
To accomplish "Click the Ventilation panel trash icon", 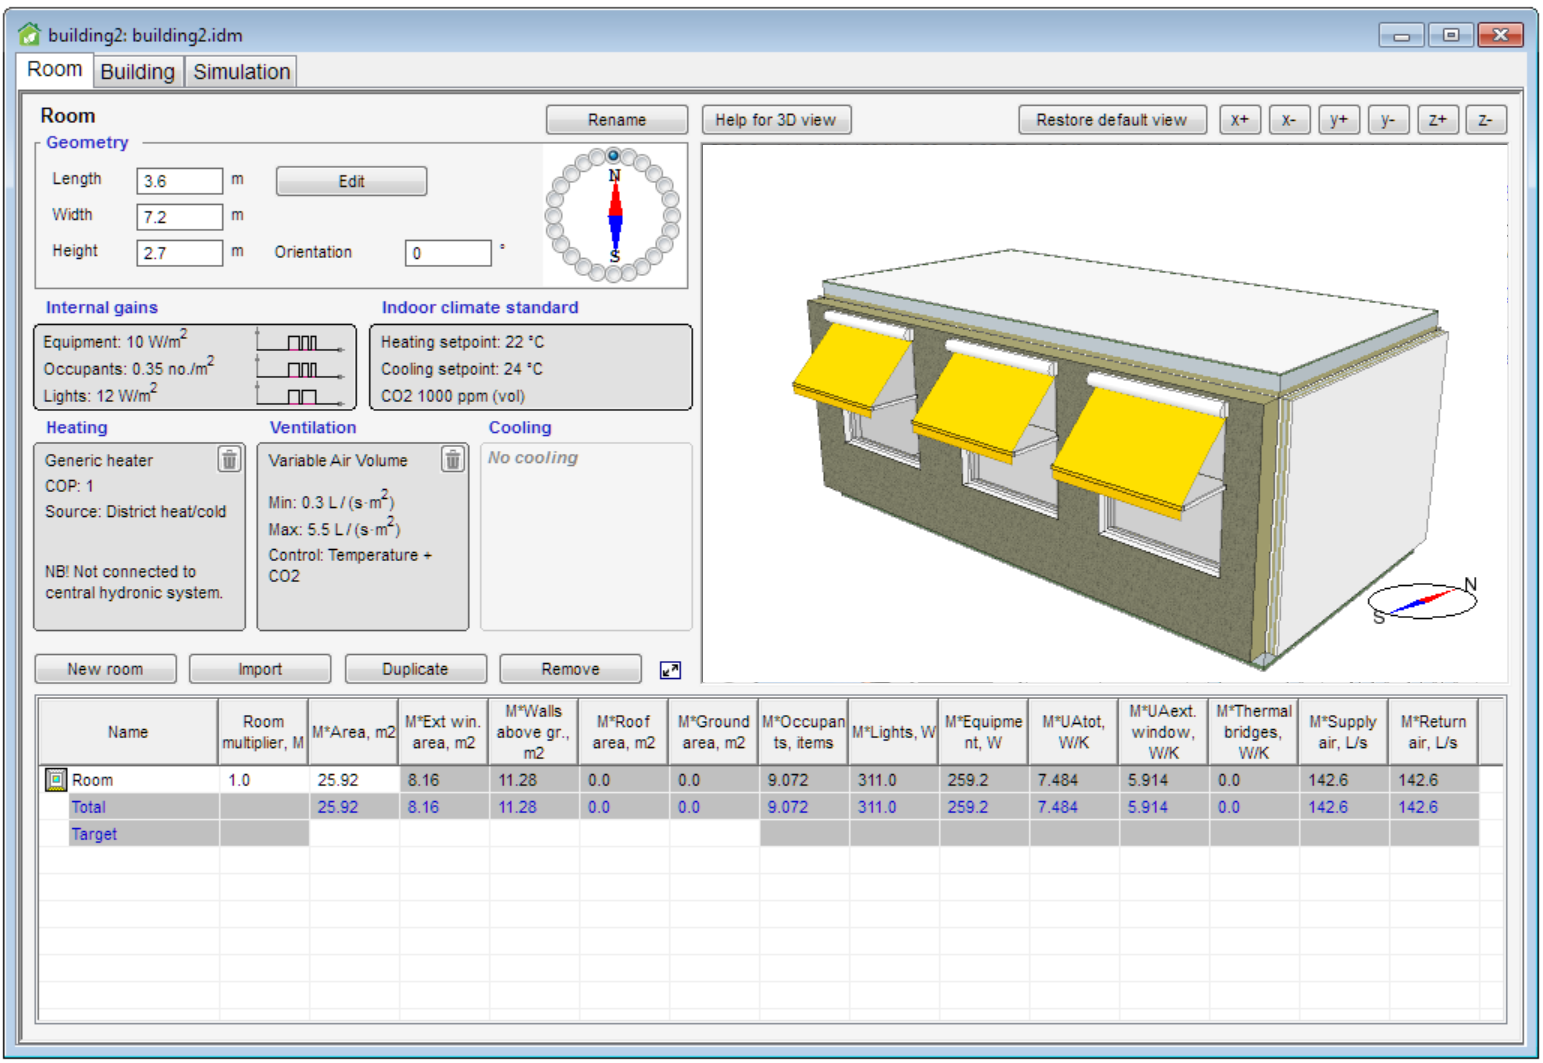I will pyautogui.click(x=453, y=459).
